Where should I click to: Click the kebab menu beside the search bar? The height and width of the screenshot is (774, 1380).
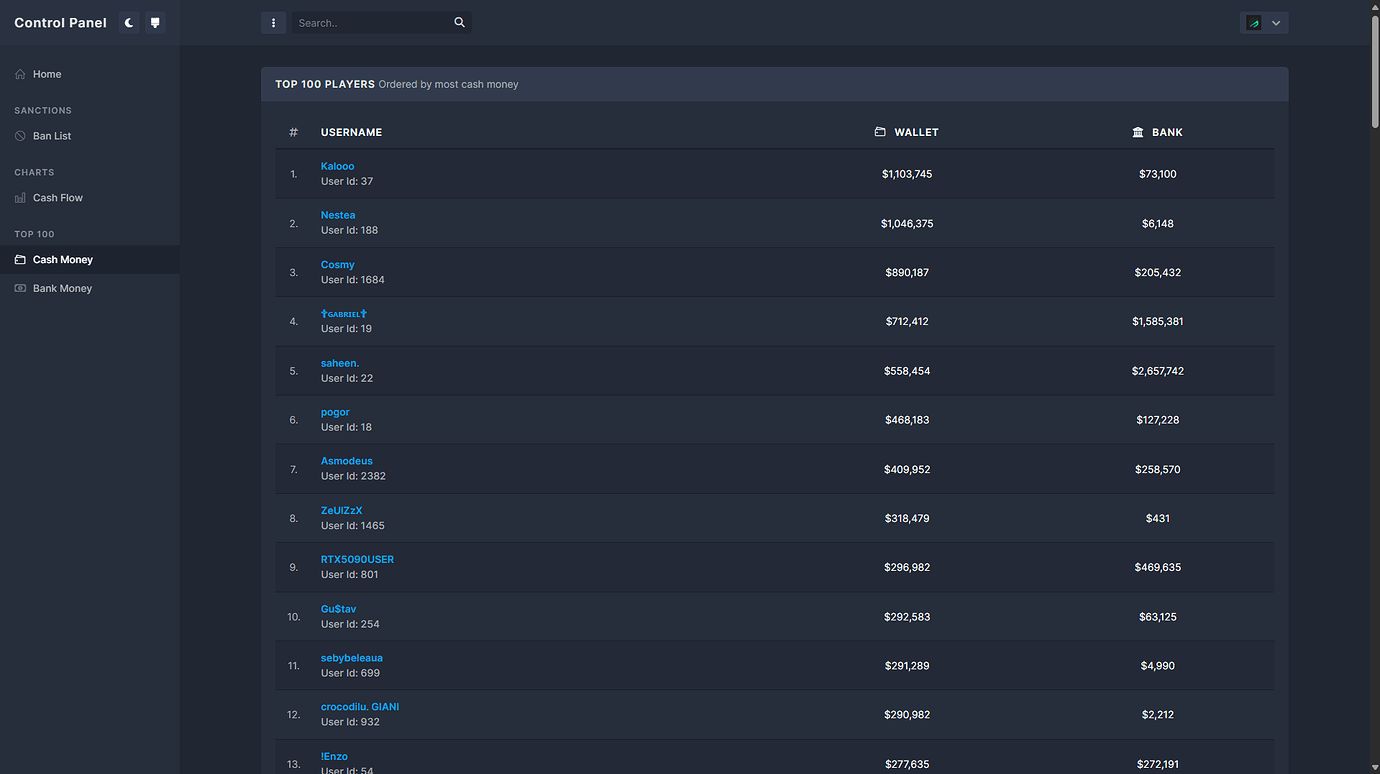tap(273, 22)
